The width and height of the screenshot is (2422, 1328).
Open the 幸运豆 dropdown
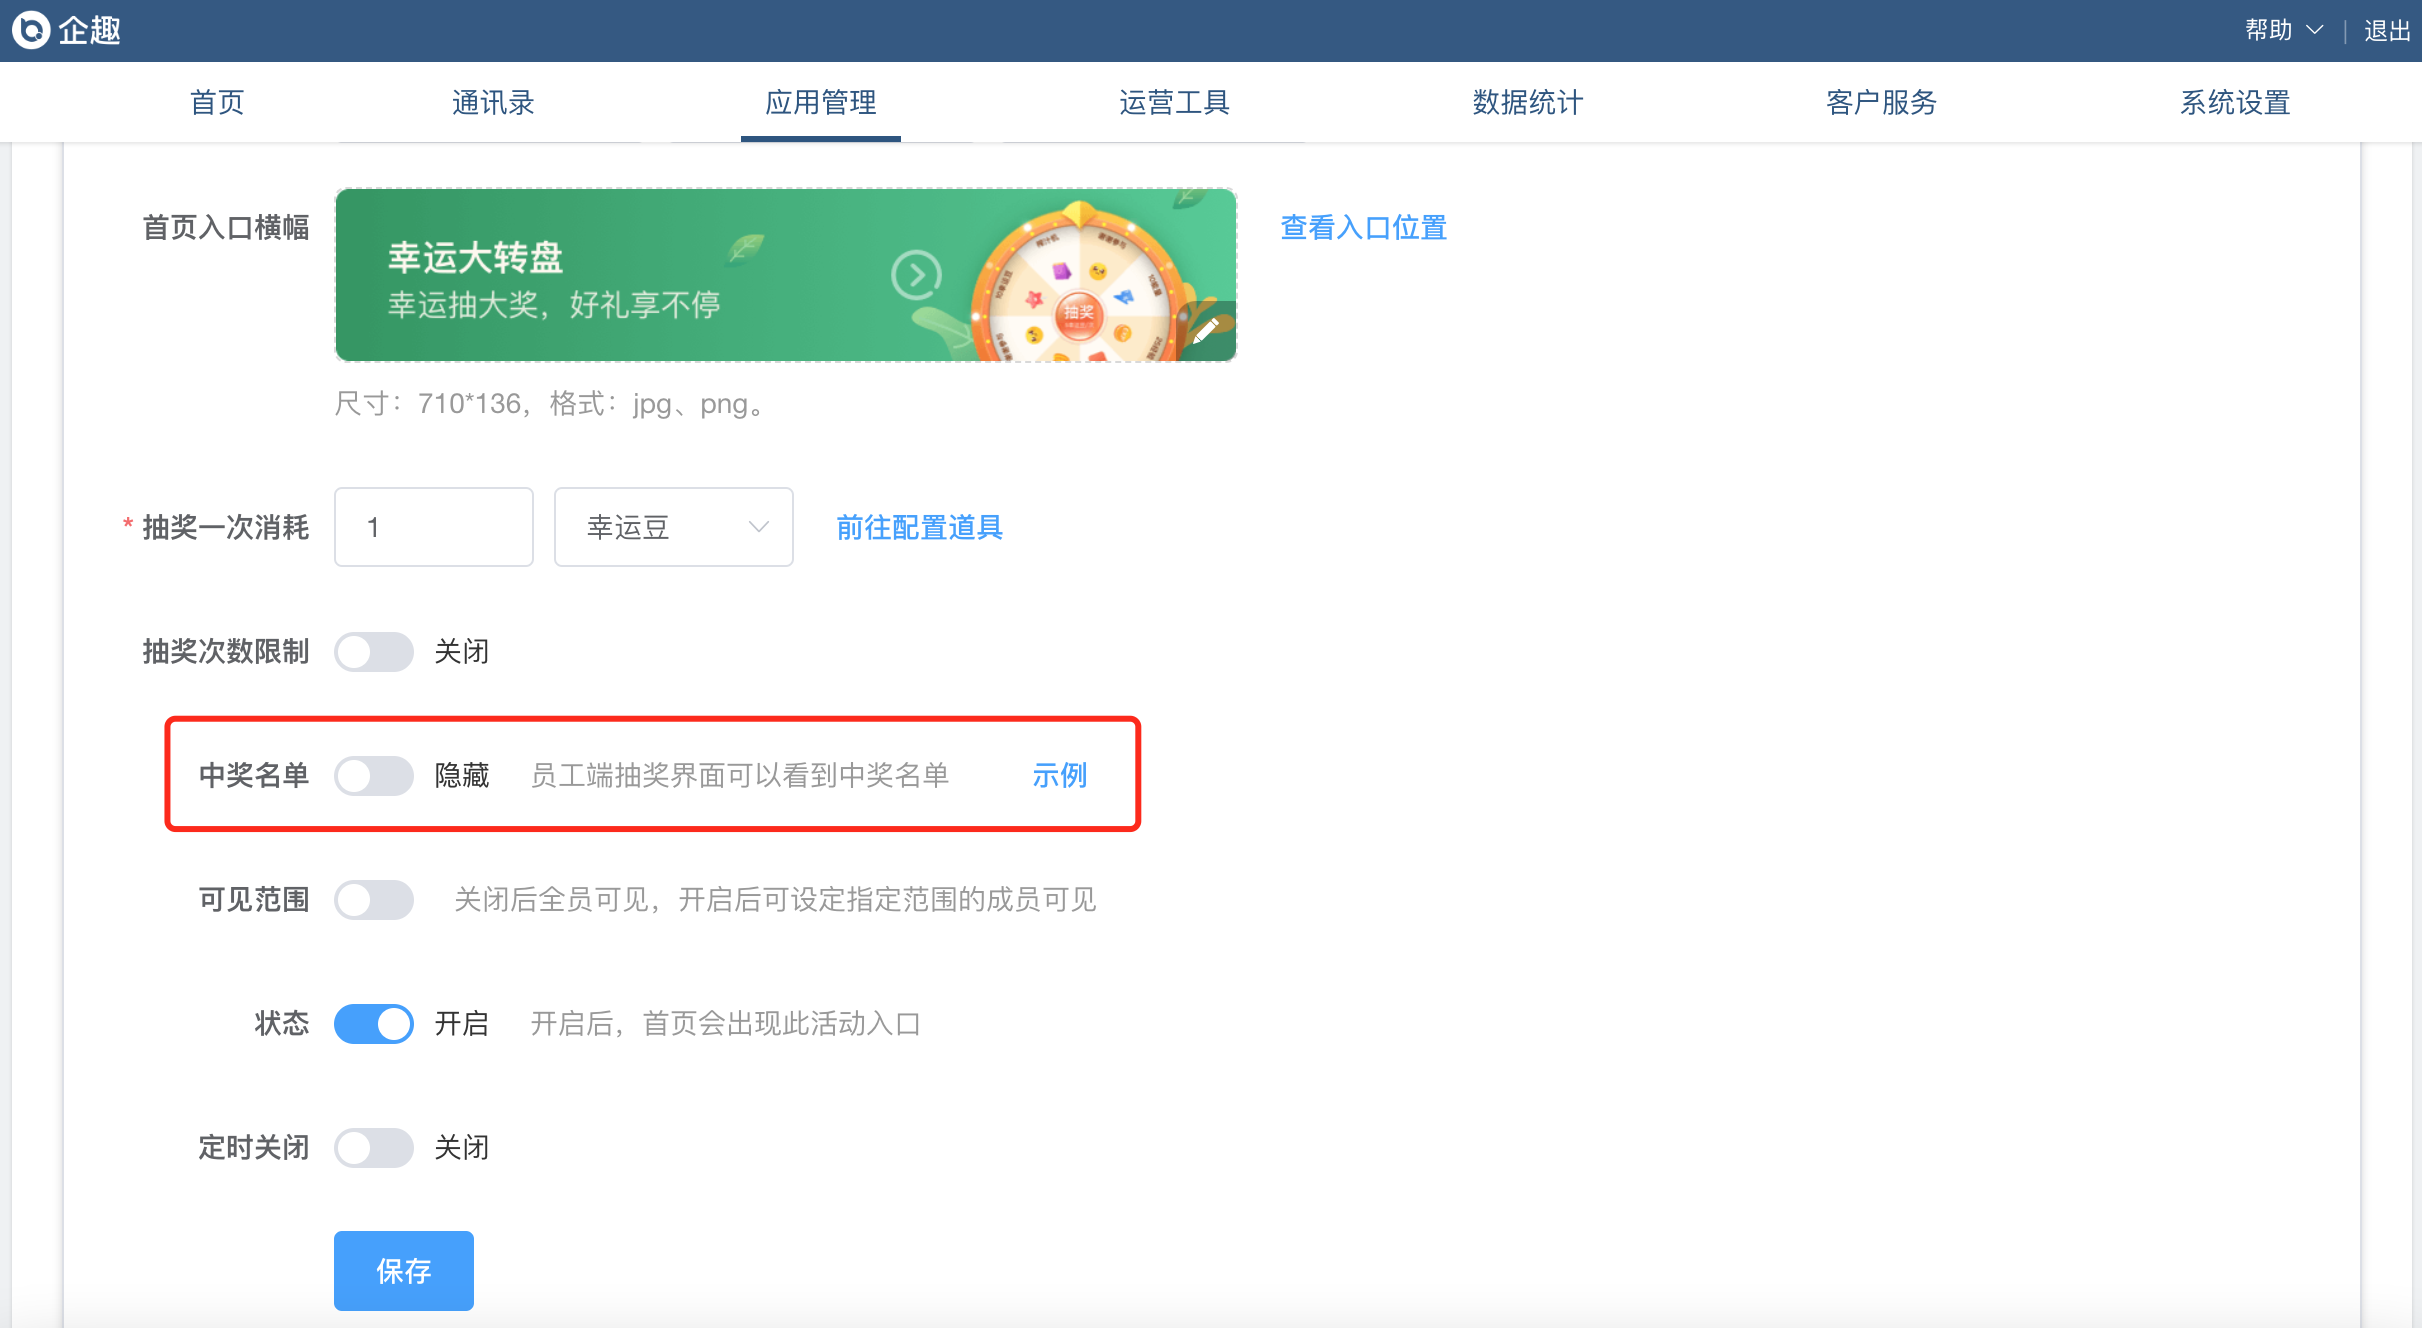click(x=673, y=527)
